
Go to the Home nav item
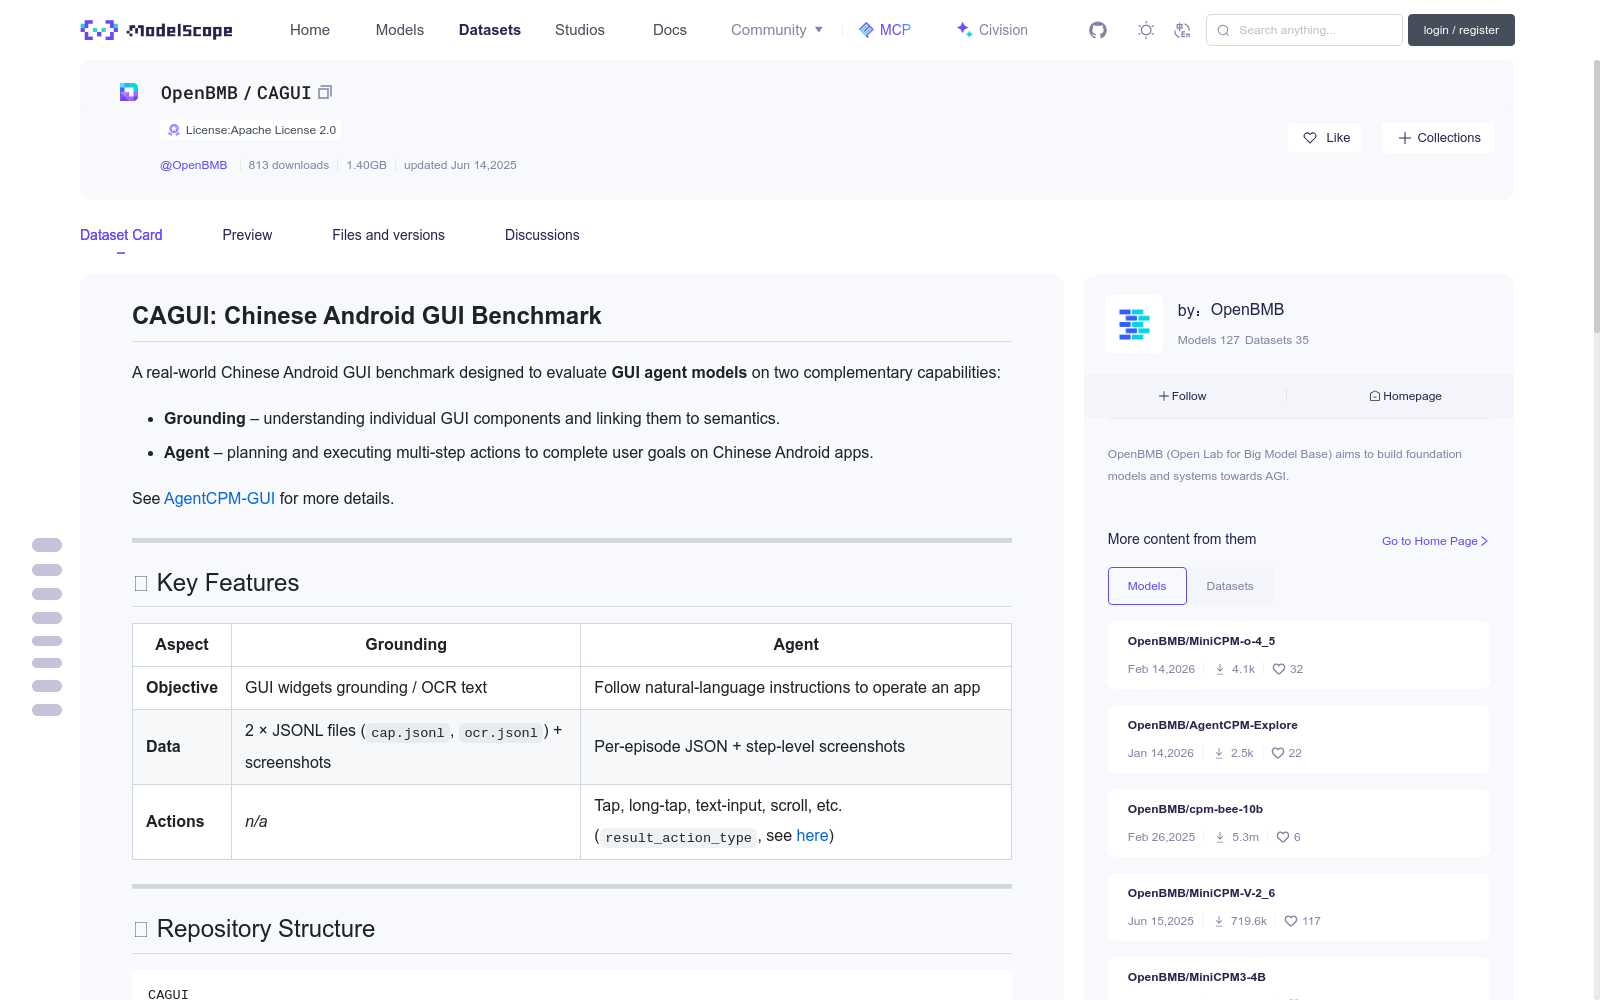point(310,30)
